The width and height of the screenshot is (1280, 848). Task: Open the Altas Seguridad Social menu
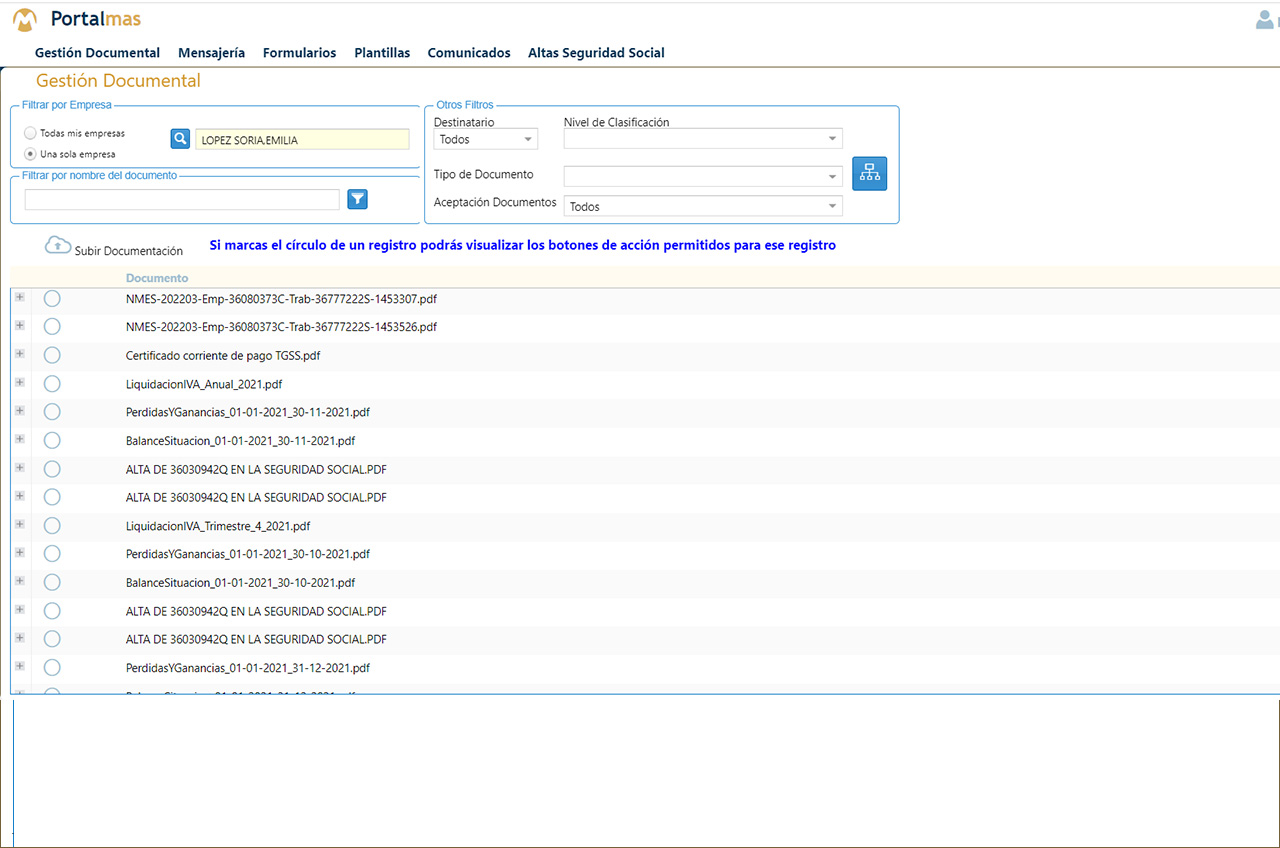pos(596,53)
